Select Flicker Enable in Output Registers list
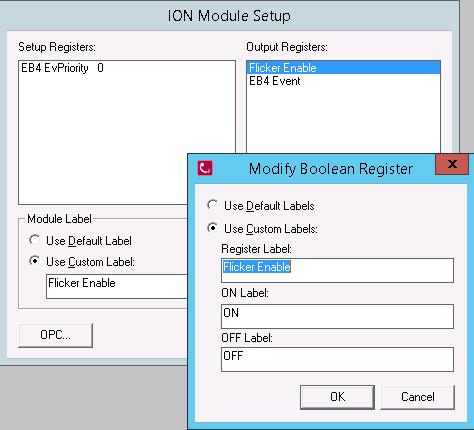474x430 pixels. click(x=343, y=68)
